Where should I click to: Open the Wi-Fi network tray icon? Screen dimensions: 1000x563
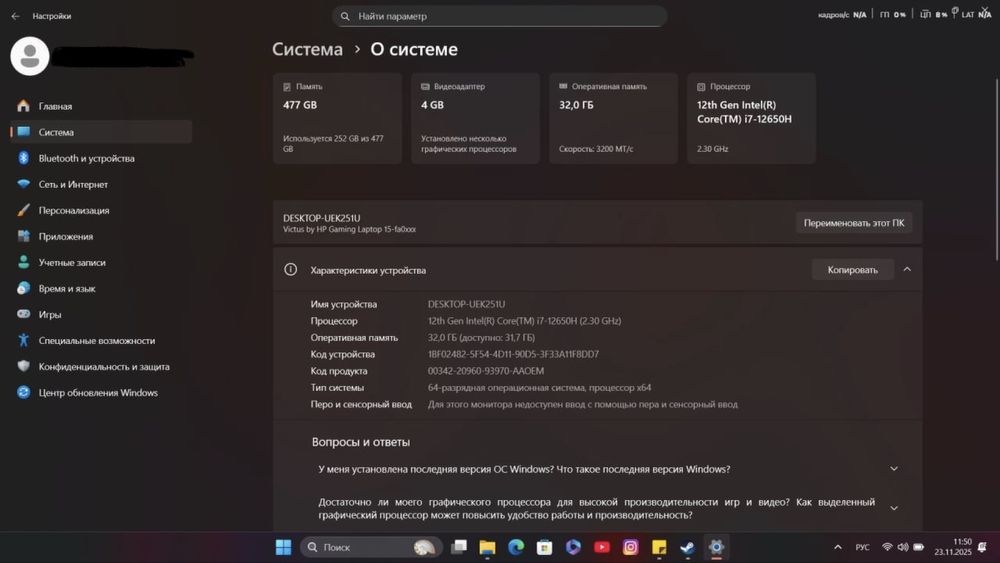(x=887, y=547)
